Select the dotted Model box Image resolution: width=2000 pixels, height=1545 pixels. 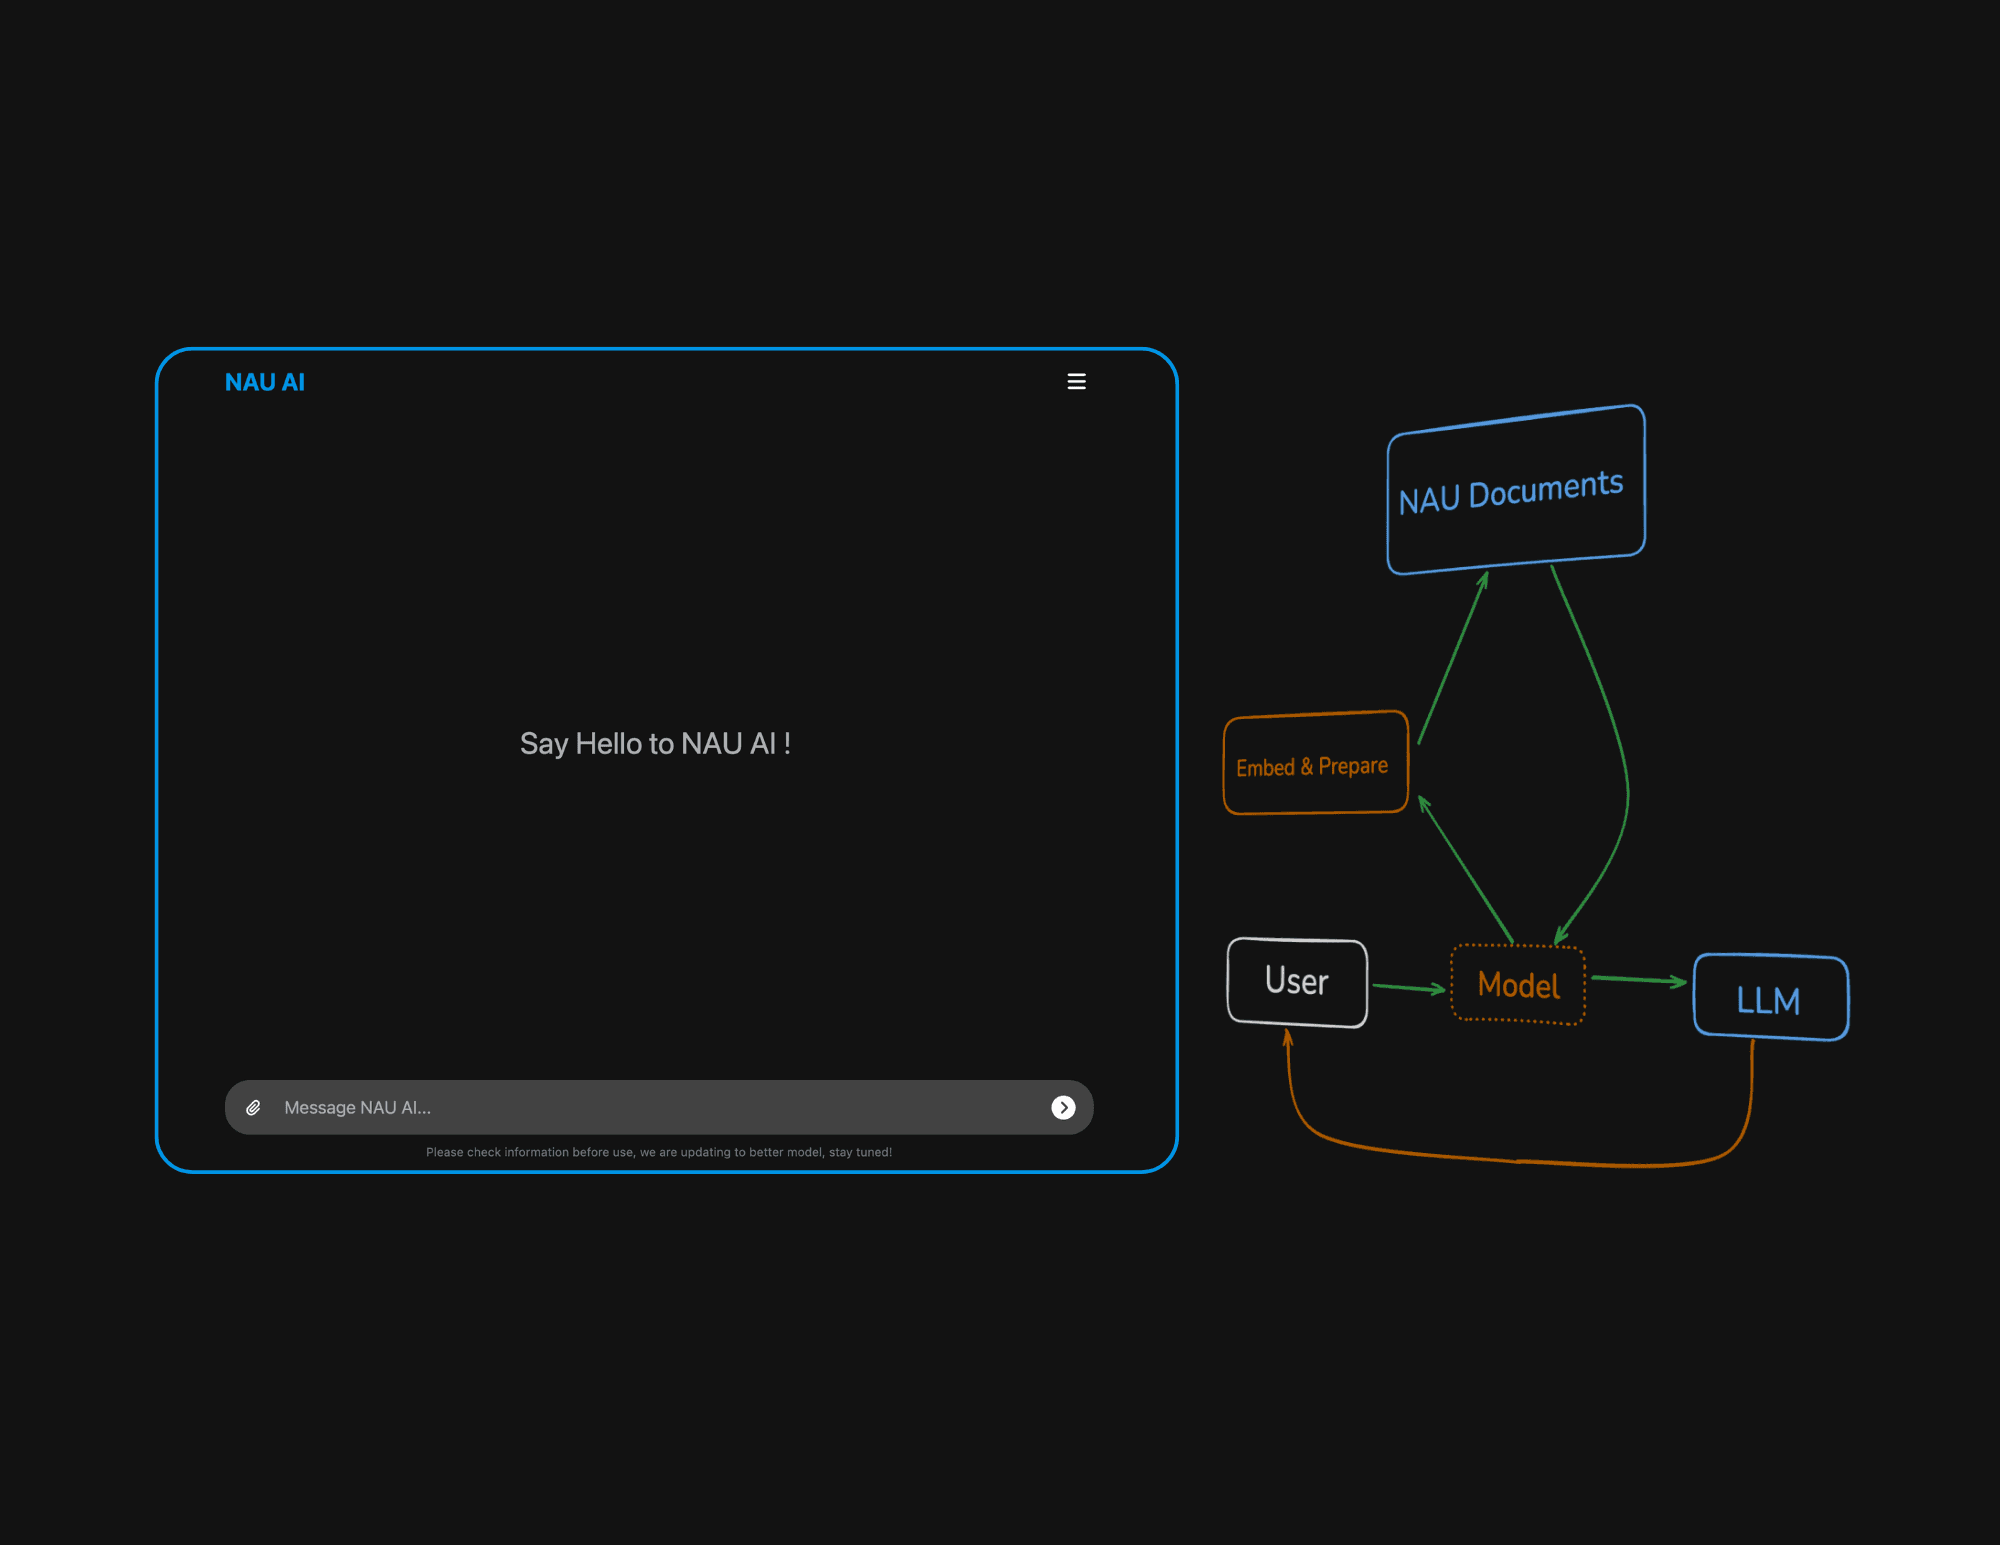click(x=1517, y=986)
